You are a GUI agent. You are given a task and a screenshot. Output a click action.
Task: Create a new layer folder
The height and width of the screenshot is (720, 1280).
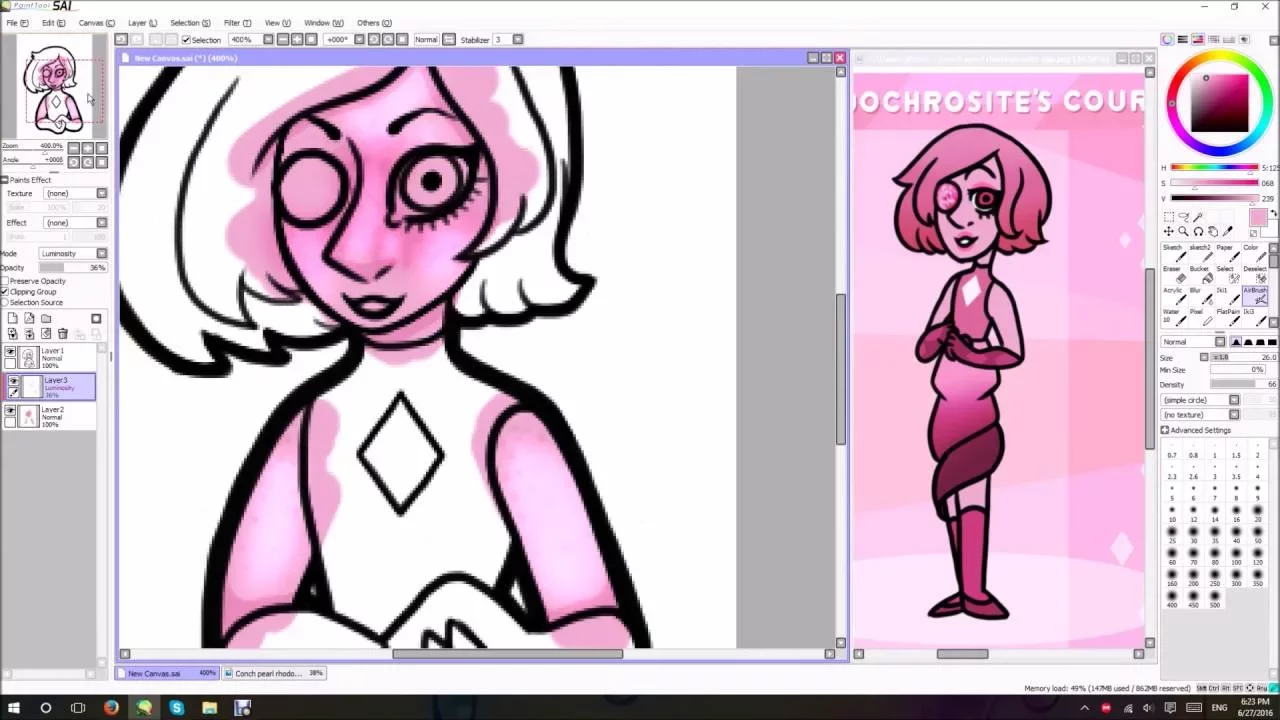46,319
